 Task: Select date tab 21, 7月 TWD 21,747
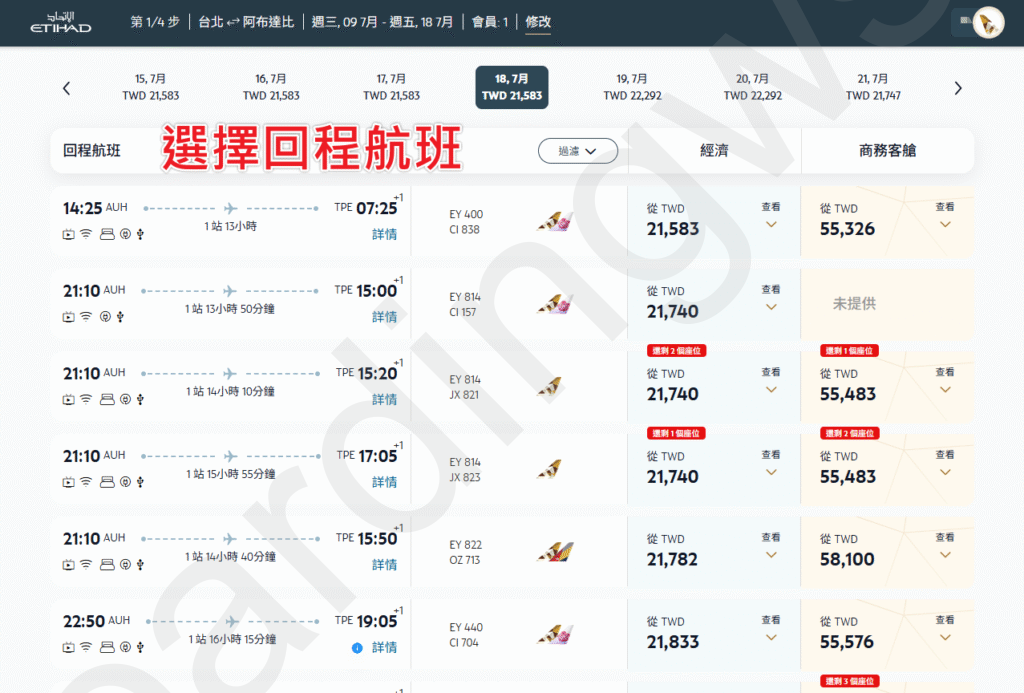(x=873, y=87)
